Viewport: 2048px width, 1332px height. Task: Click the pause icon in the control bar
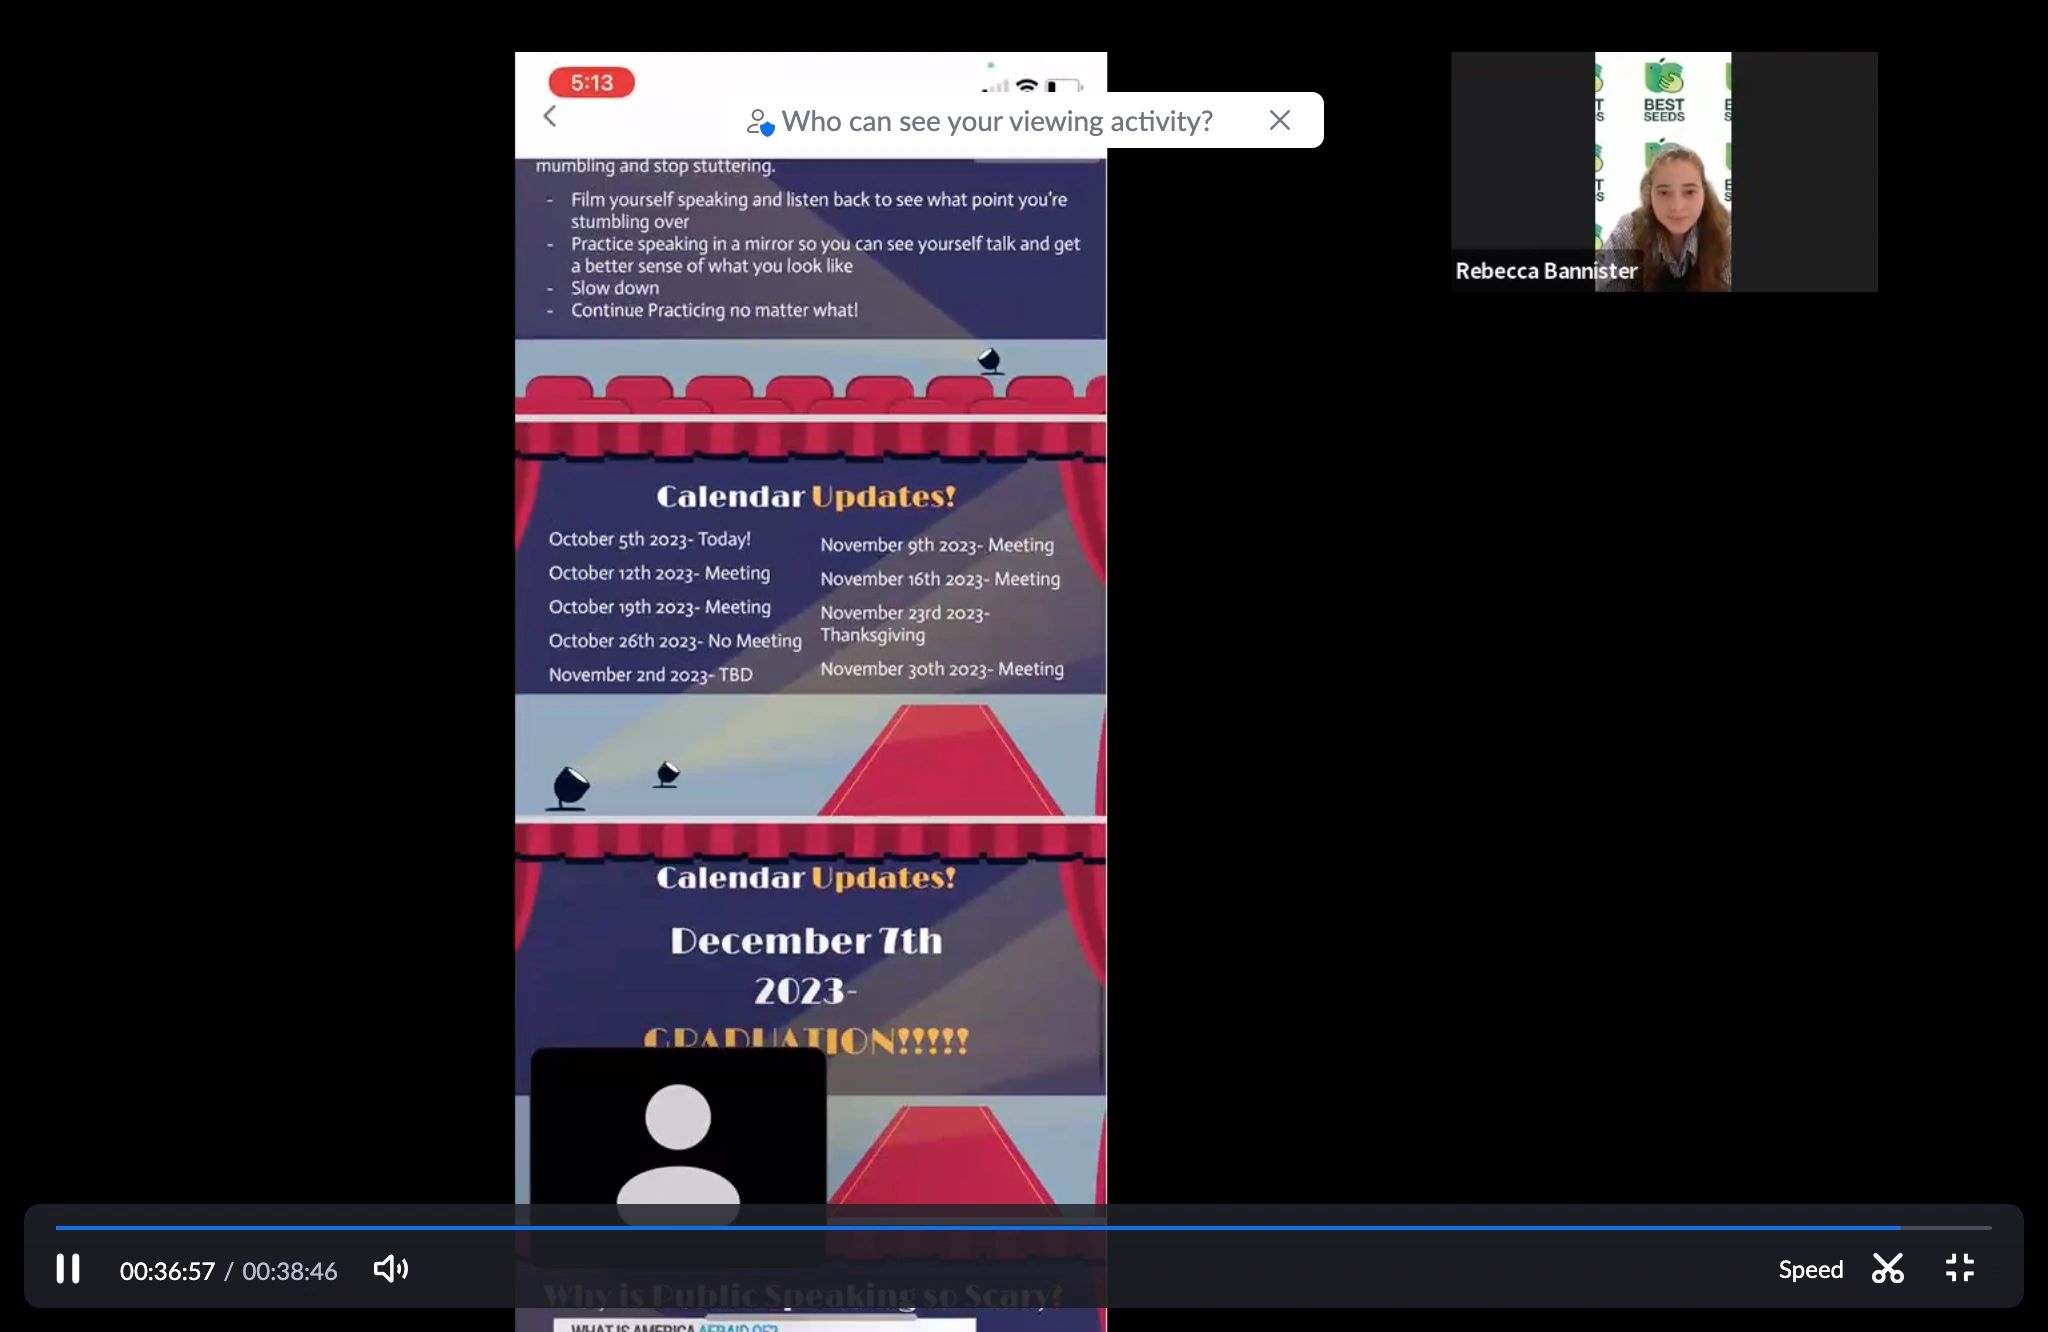coord(67,1269)
